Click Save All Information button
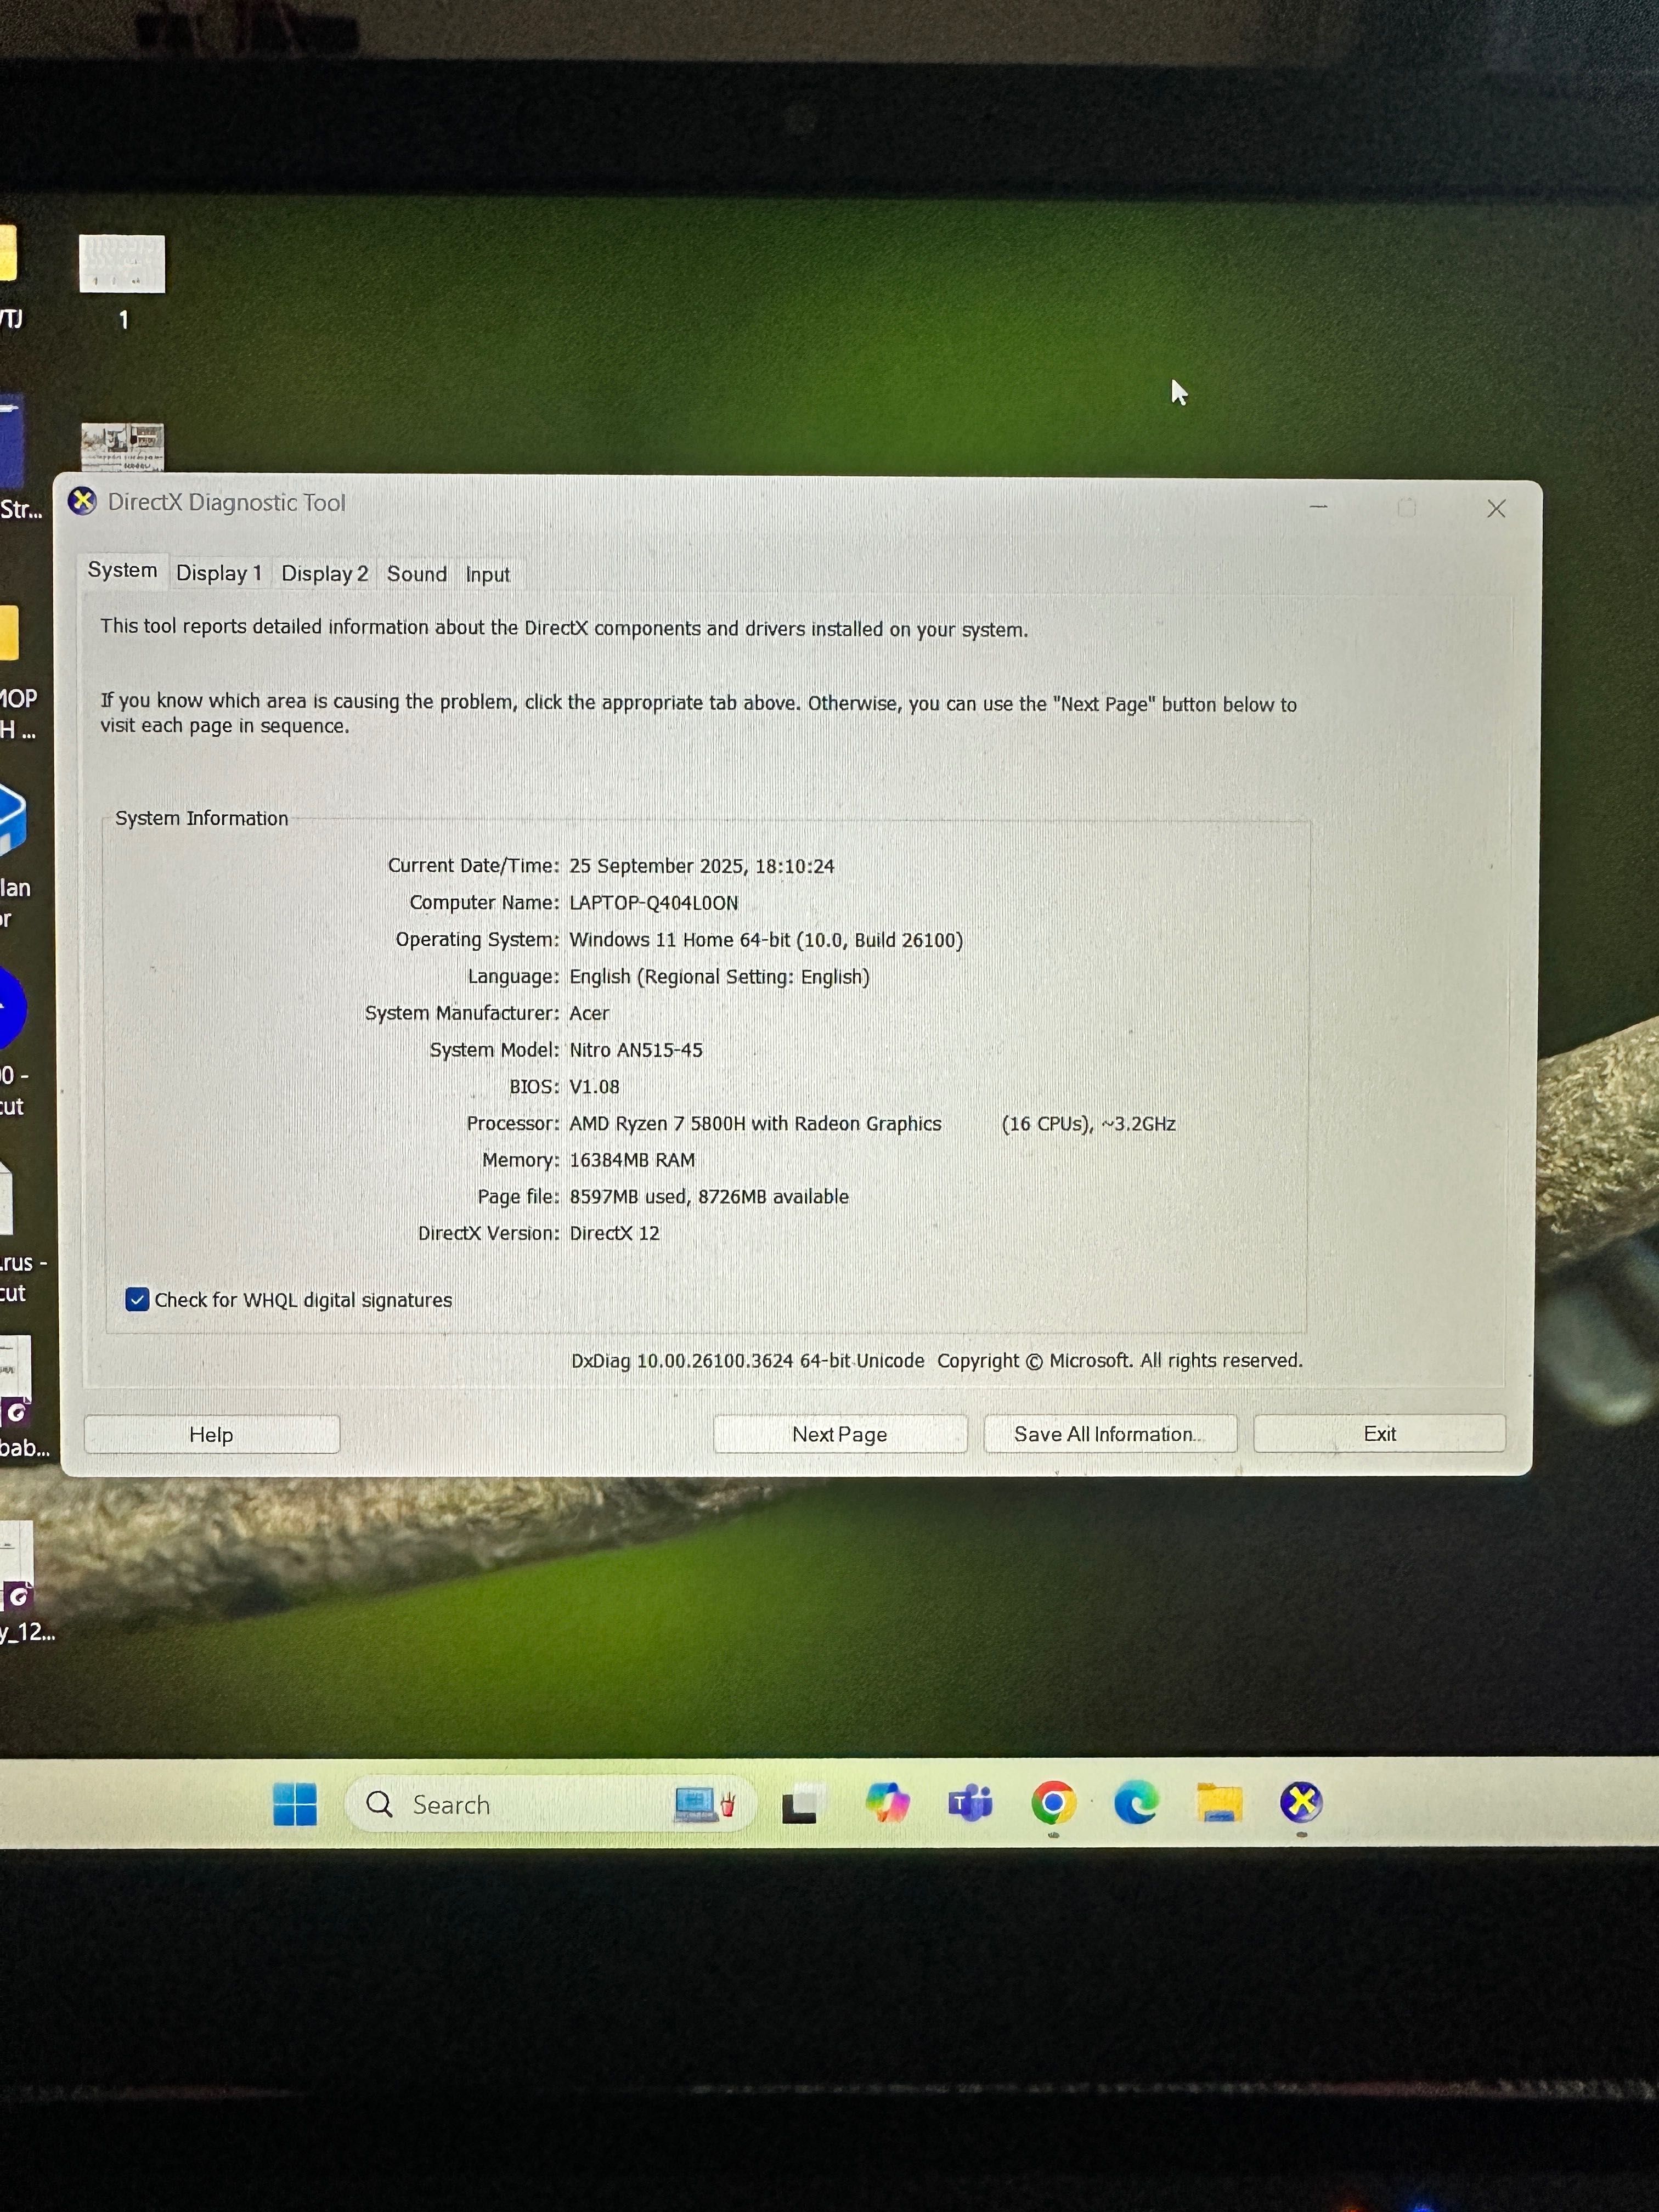The image size is (1659, 2212). click(1109, 1433)
